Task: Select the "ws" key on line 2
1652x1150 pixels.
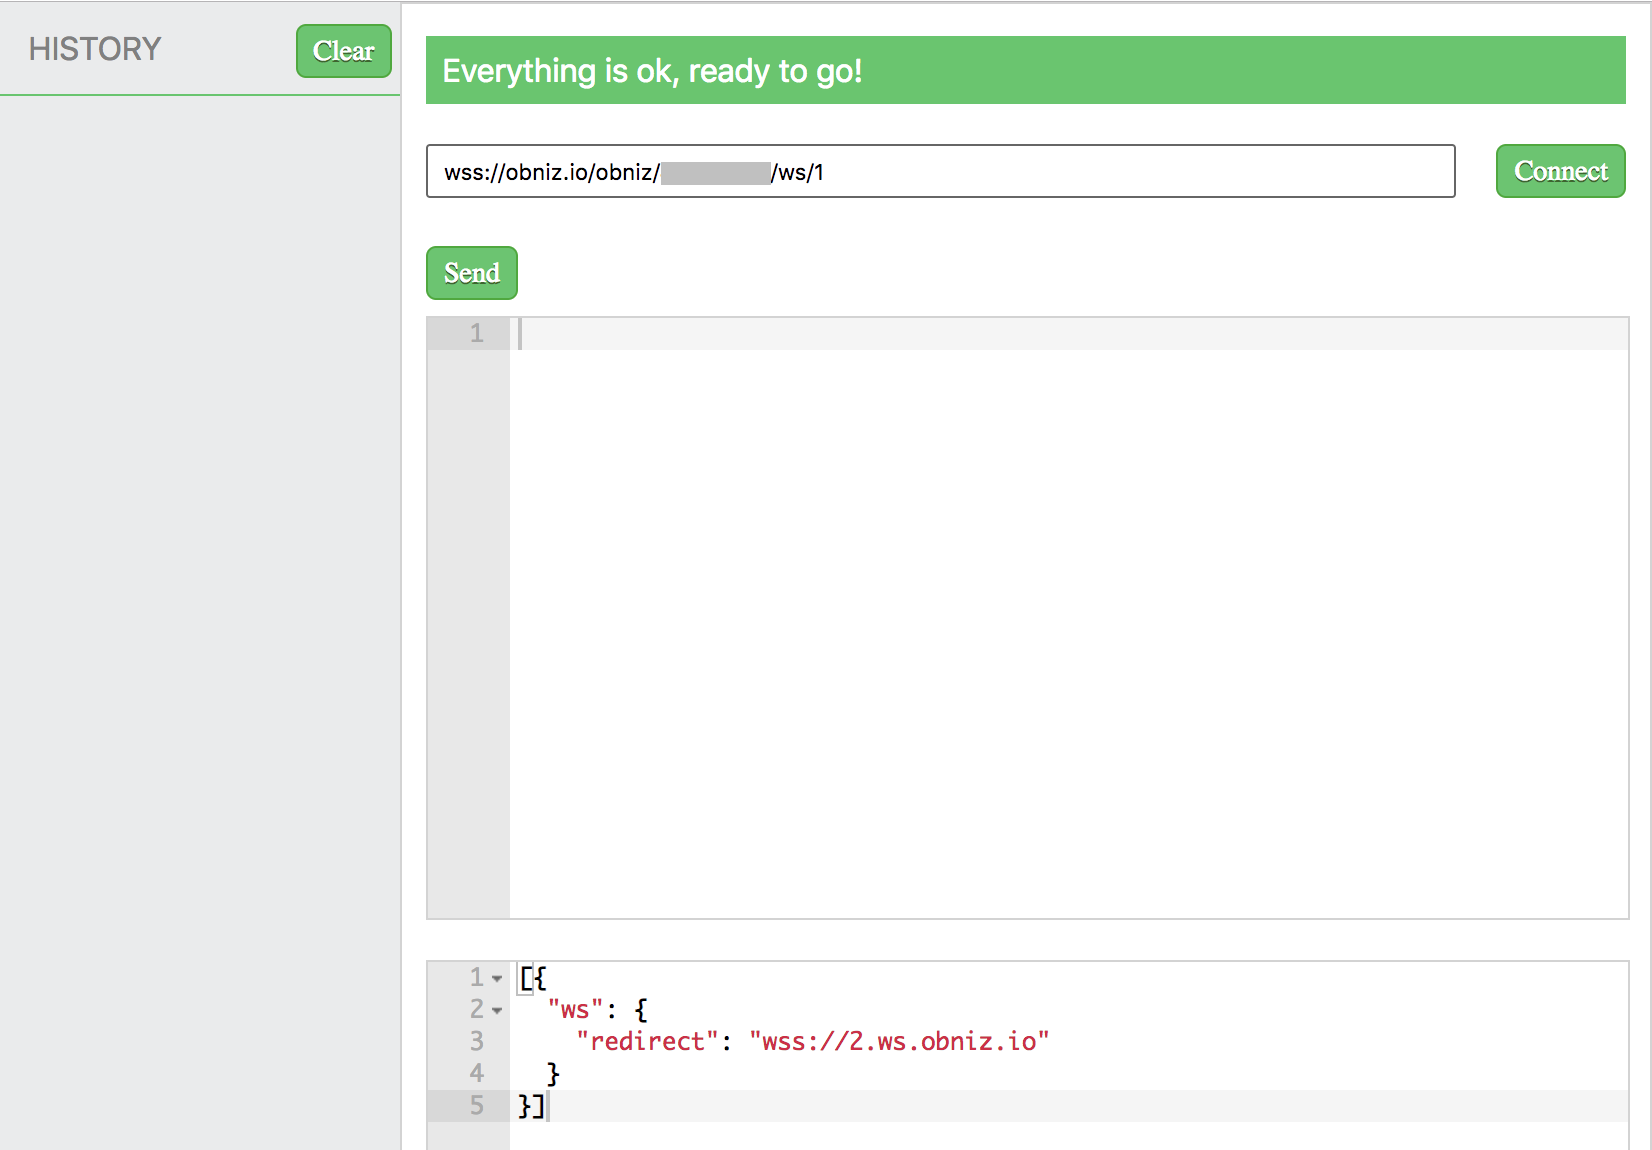Action: (572, 1009)
